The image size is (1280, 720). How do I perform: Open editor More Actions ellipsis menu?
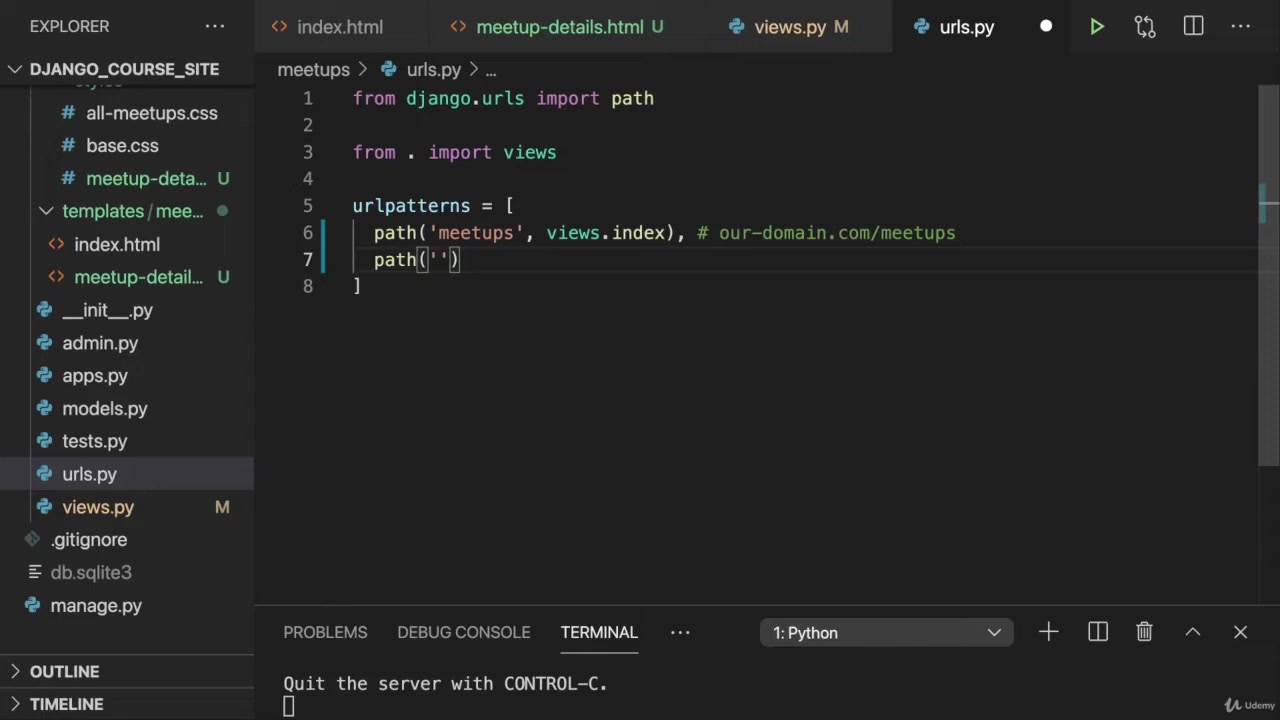click(x=1241, y=27)
